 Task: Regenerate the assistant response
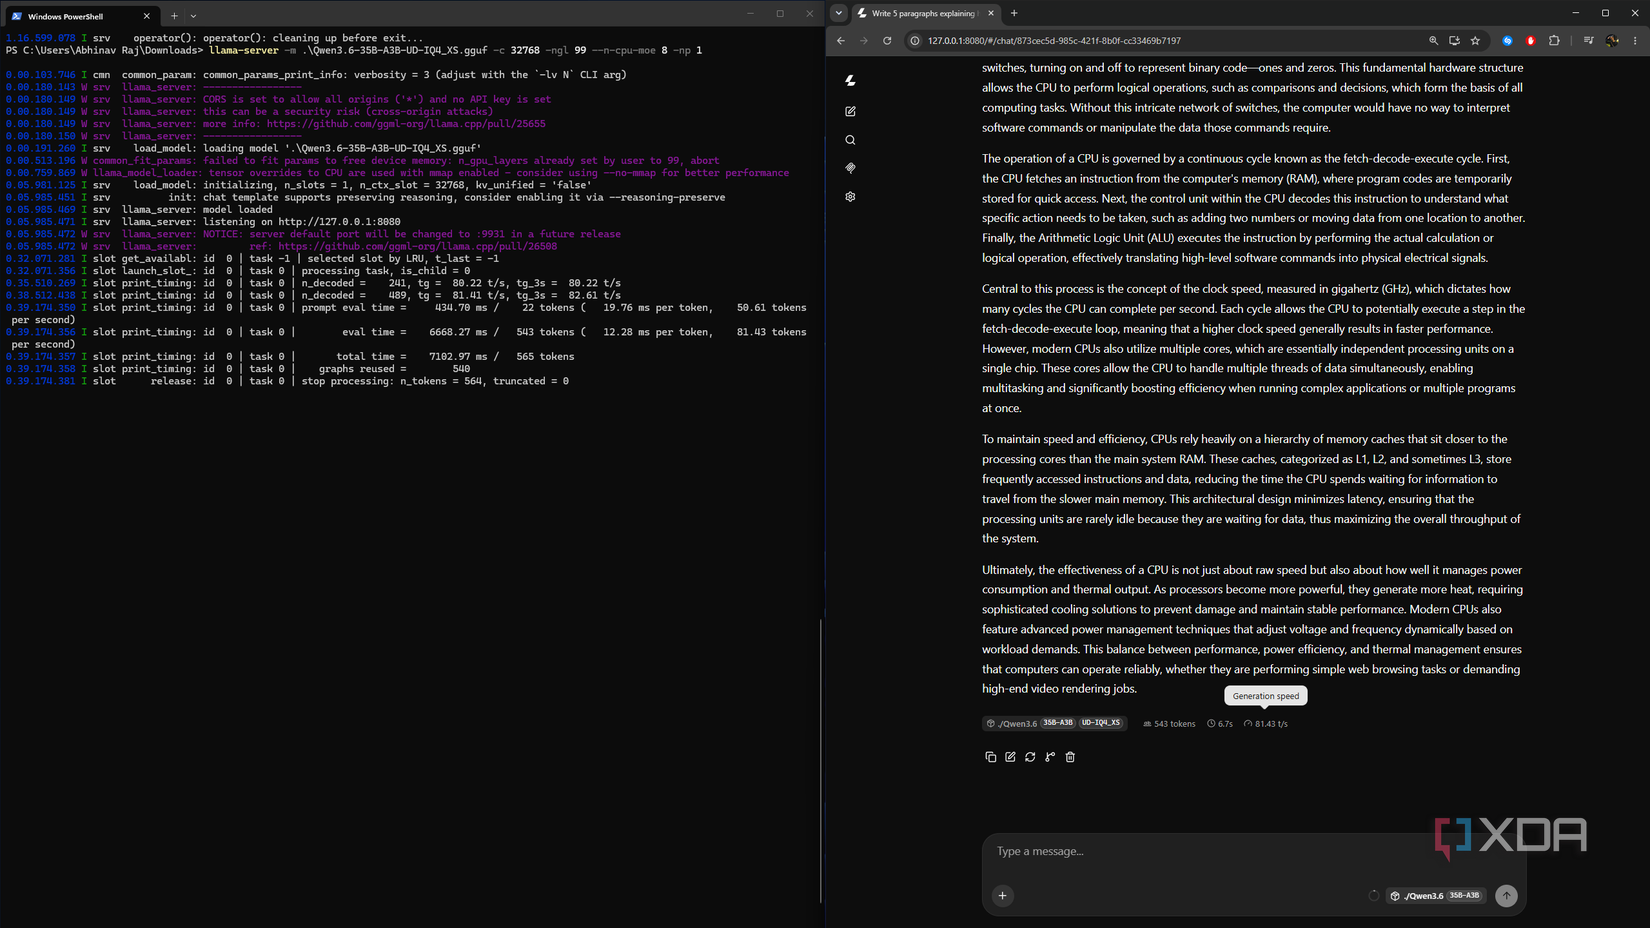1030,757
